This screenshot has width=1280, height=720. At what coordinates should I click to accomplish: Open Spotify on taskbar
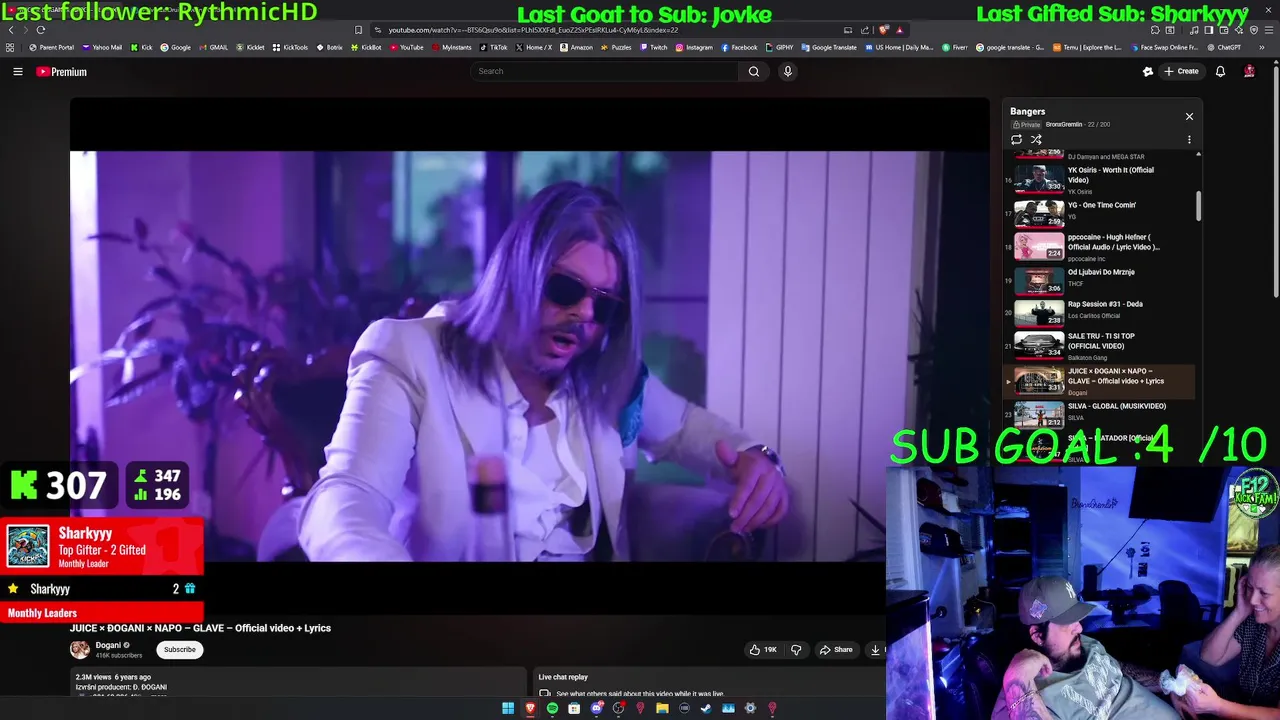552,709
